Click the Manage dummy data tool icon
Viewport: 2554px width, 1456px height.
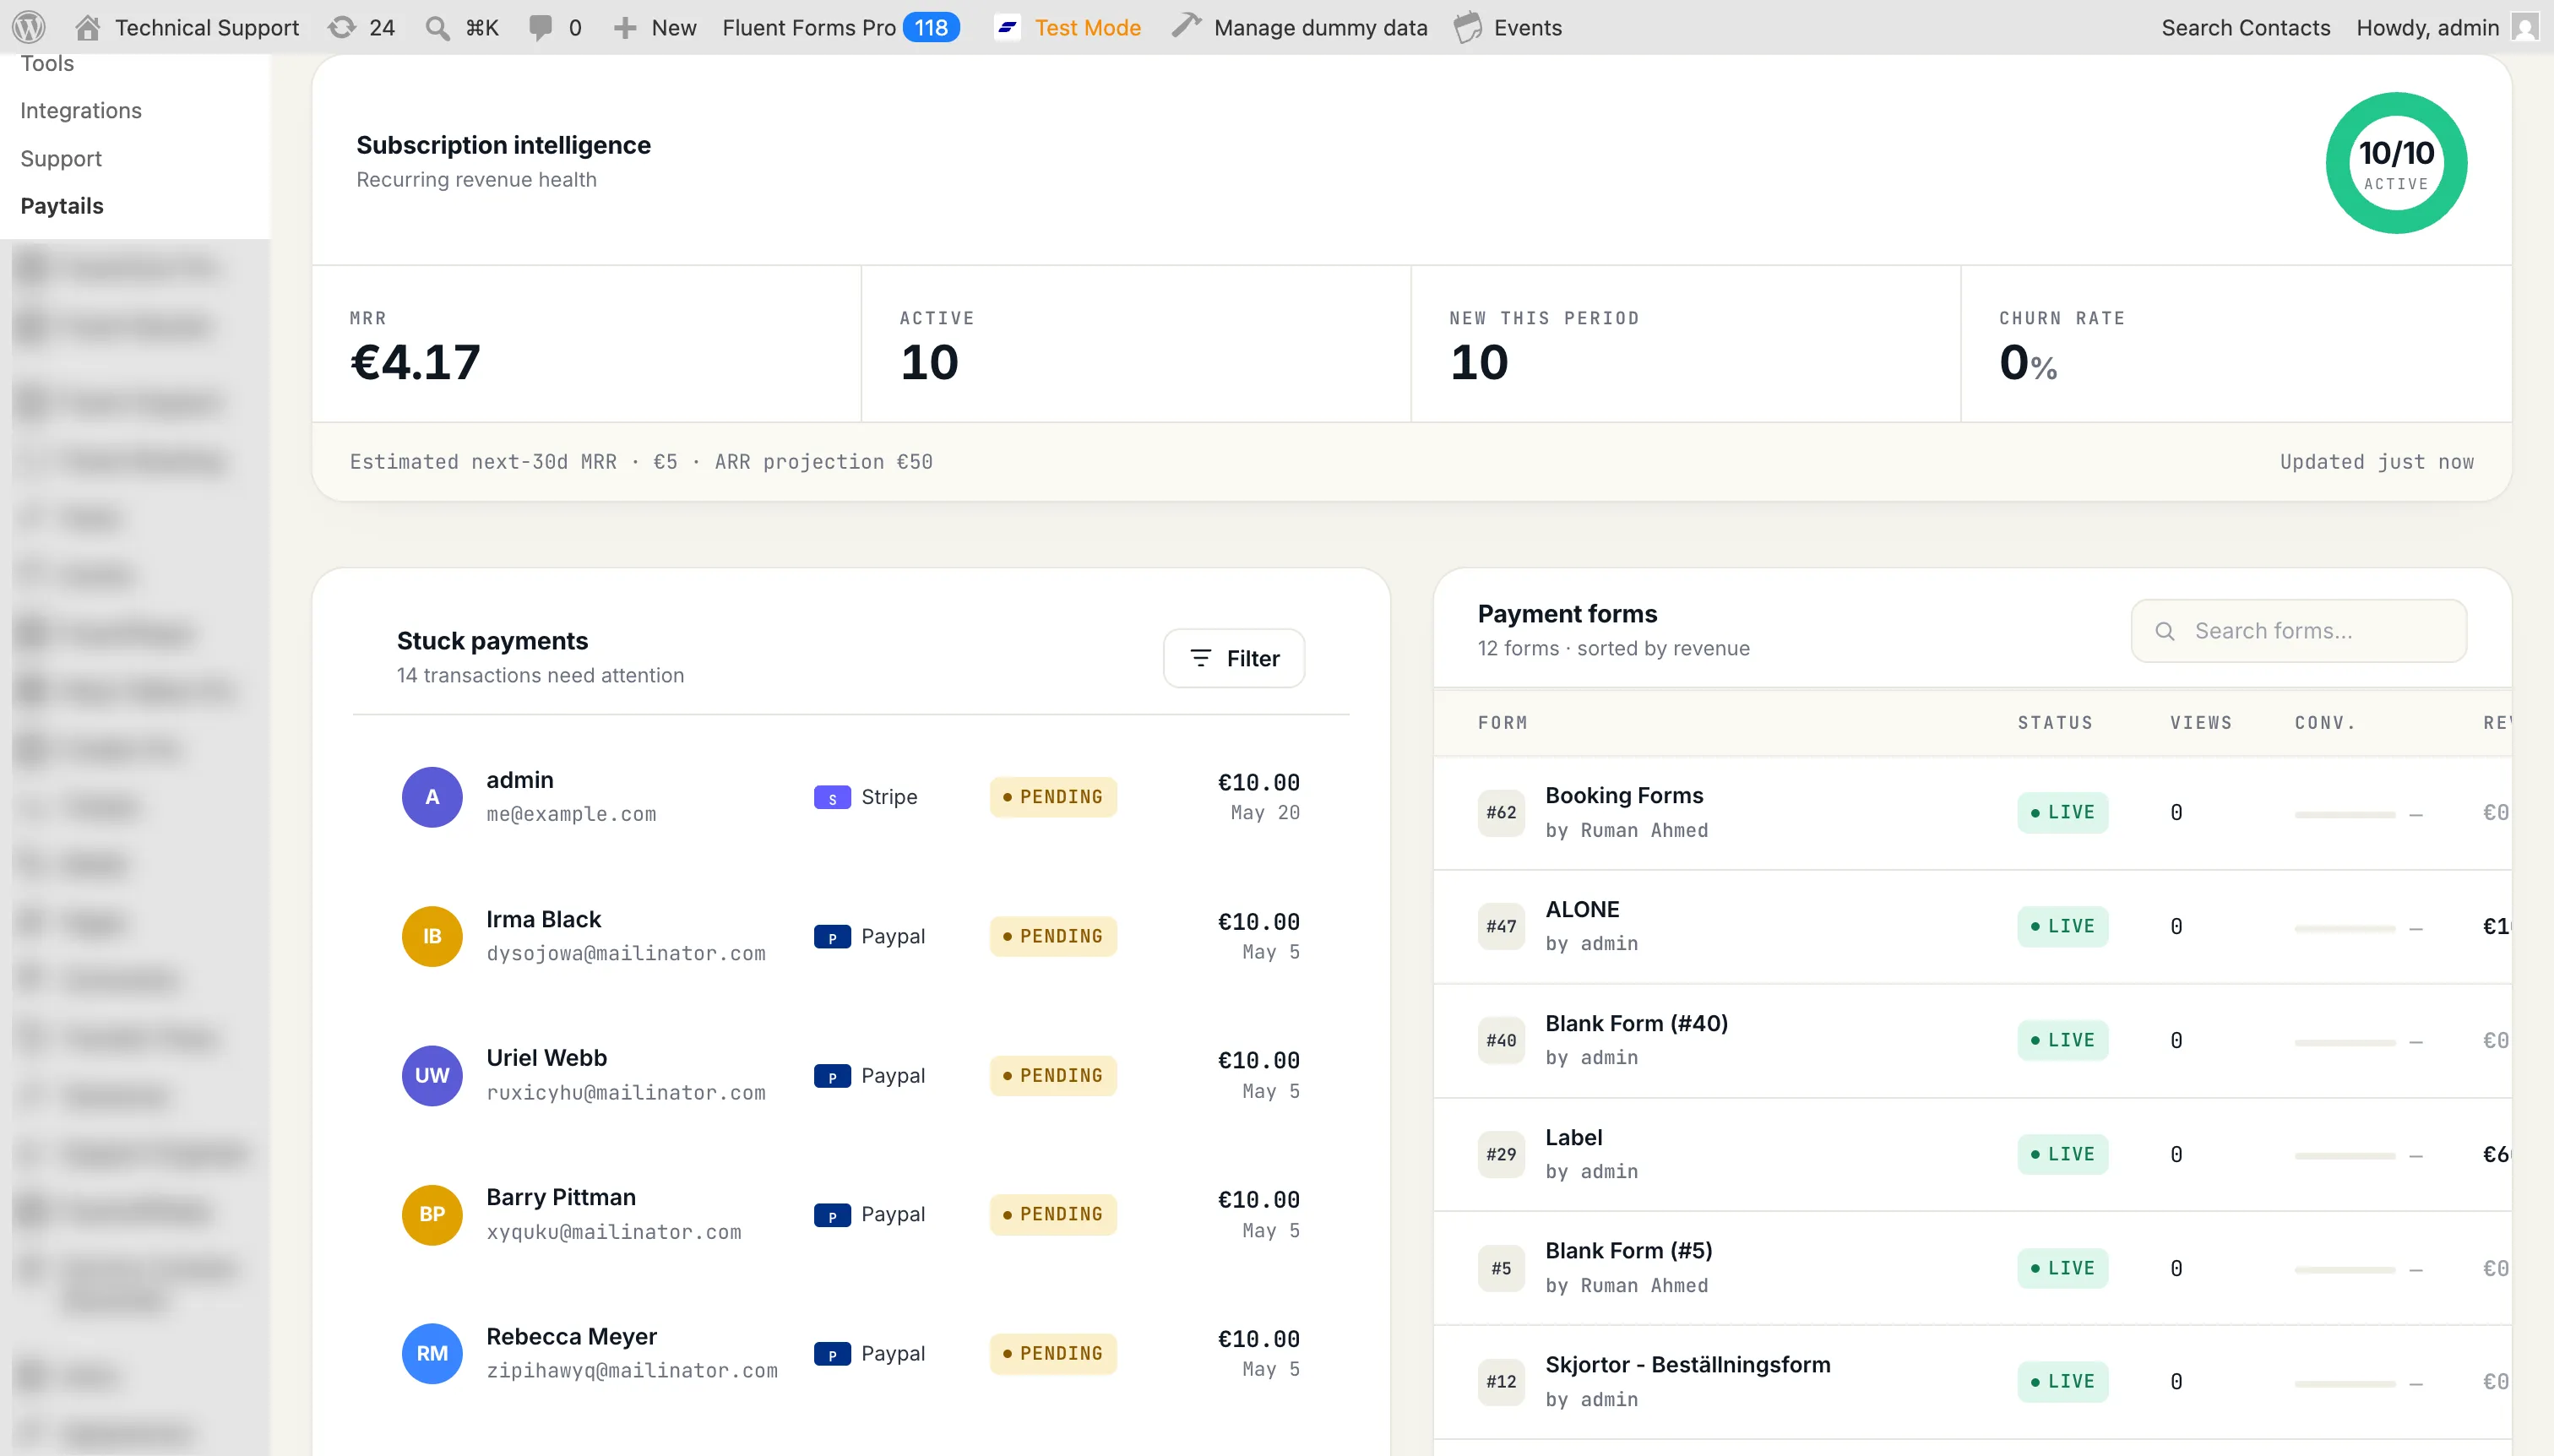[1186, 27]
